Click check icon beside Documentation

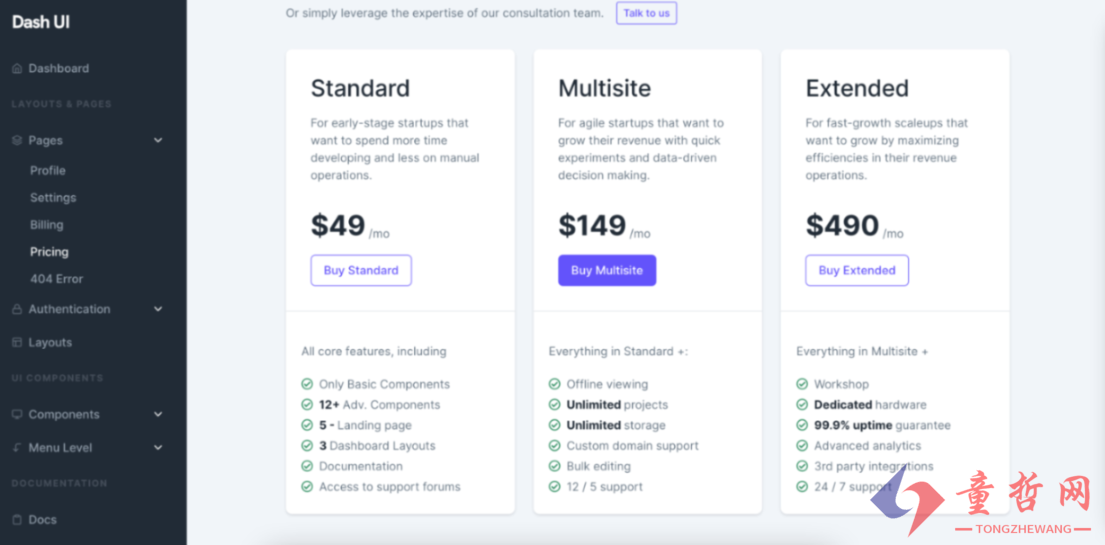point(307,466)
